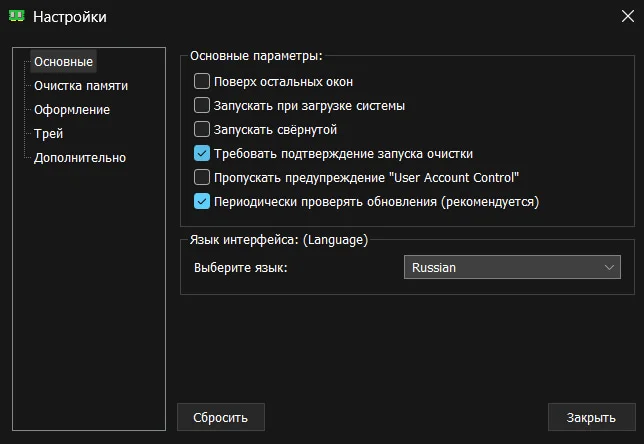The width and height of the screenshot is (644, 444).
Task: Uncheck Периодически проверять обновления
Action: 202,202
